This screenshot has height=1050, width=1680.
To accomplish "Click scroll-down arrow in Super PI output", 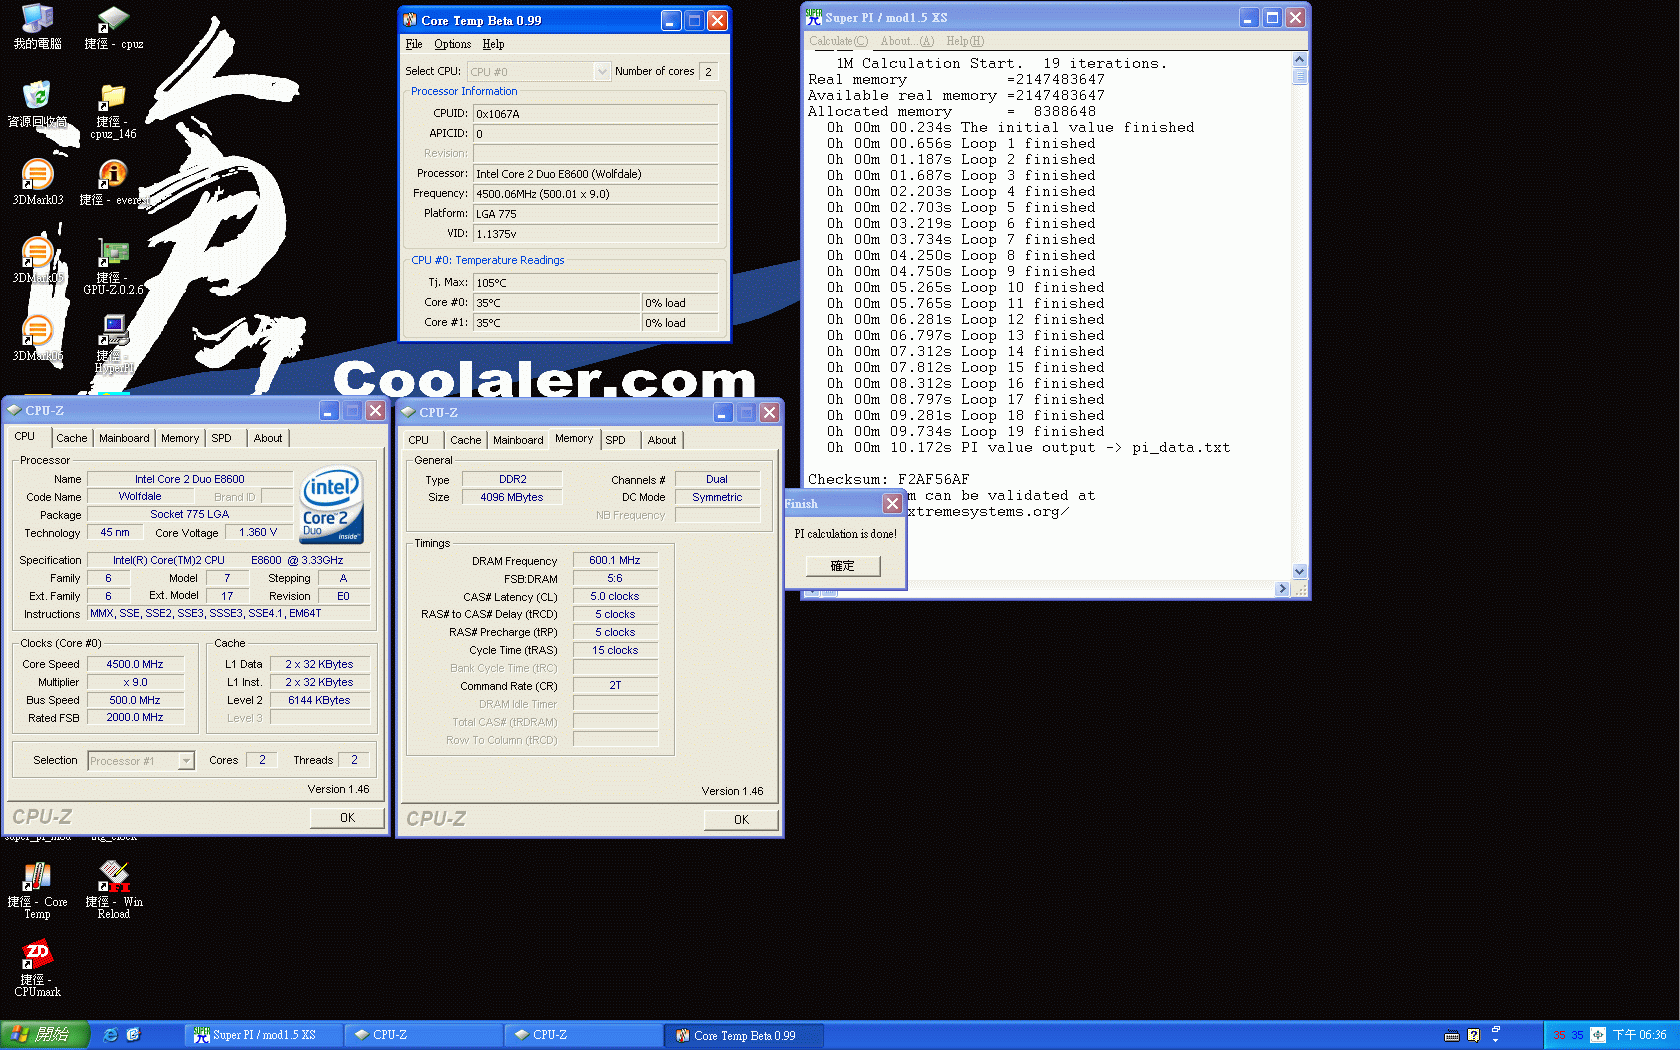I will (x=1299, y=572).
